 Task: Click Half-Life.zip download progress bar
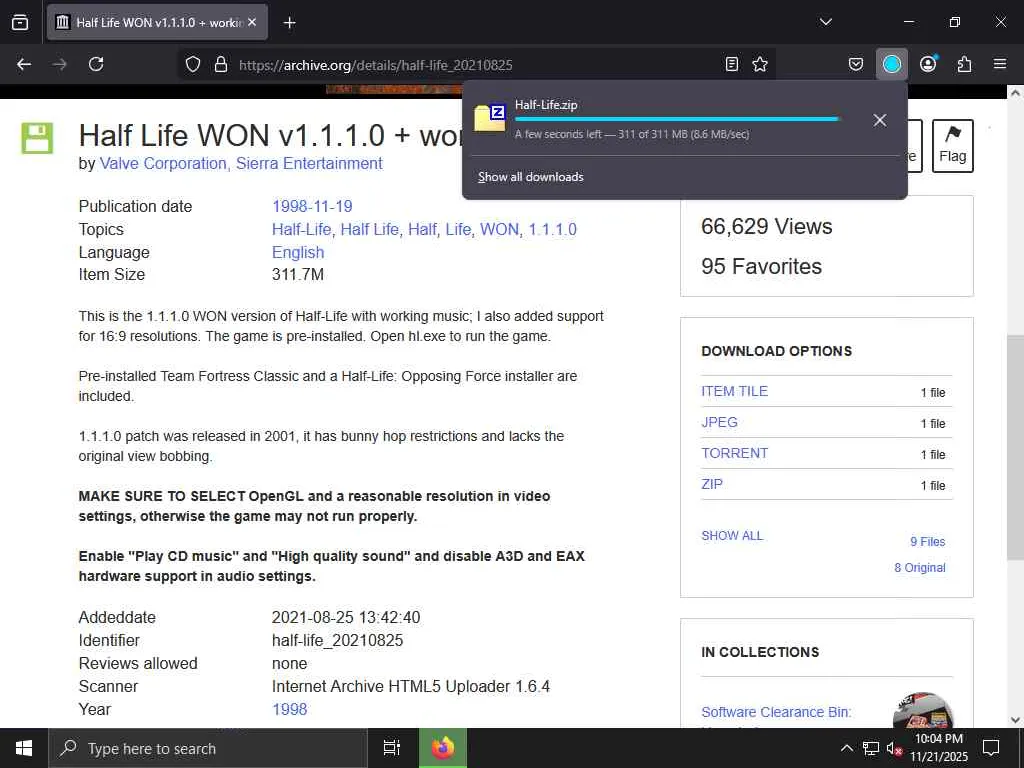click(x=677, y=119)
